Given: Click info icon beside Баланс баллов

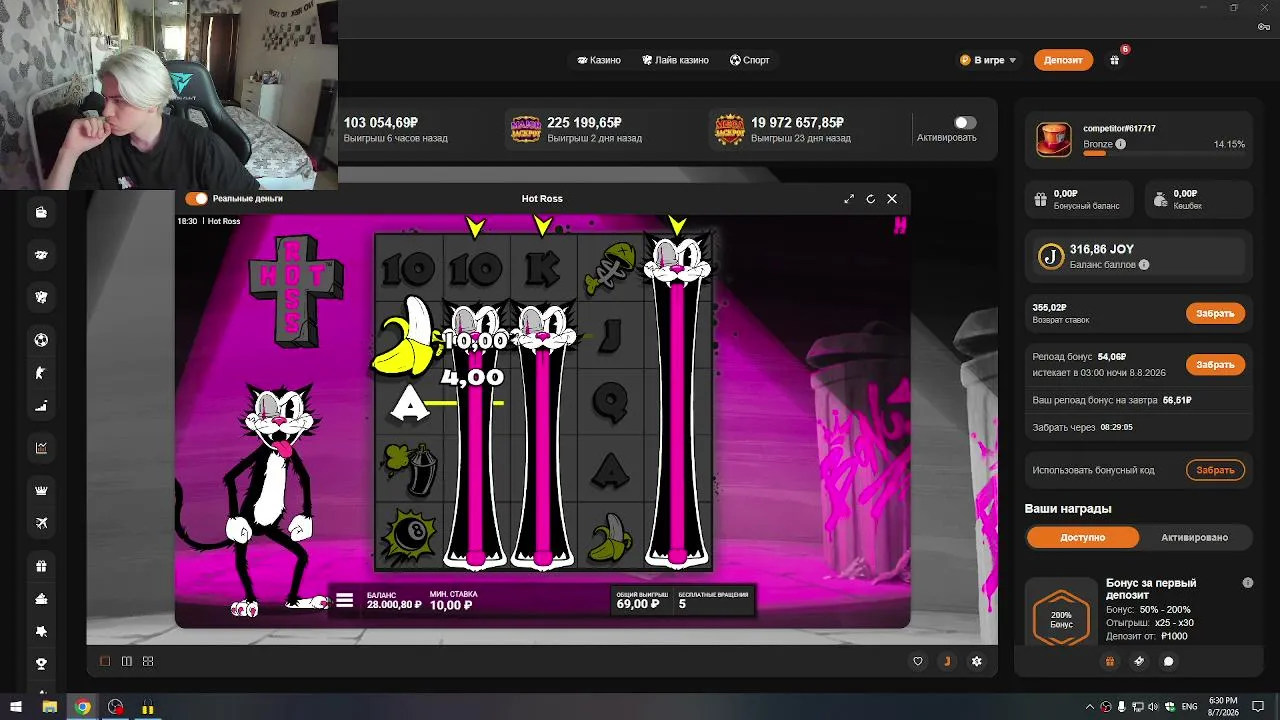Looking at the screenshot, I should [x=1144, y=265].
